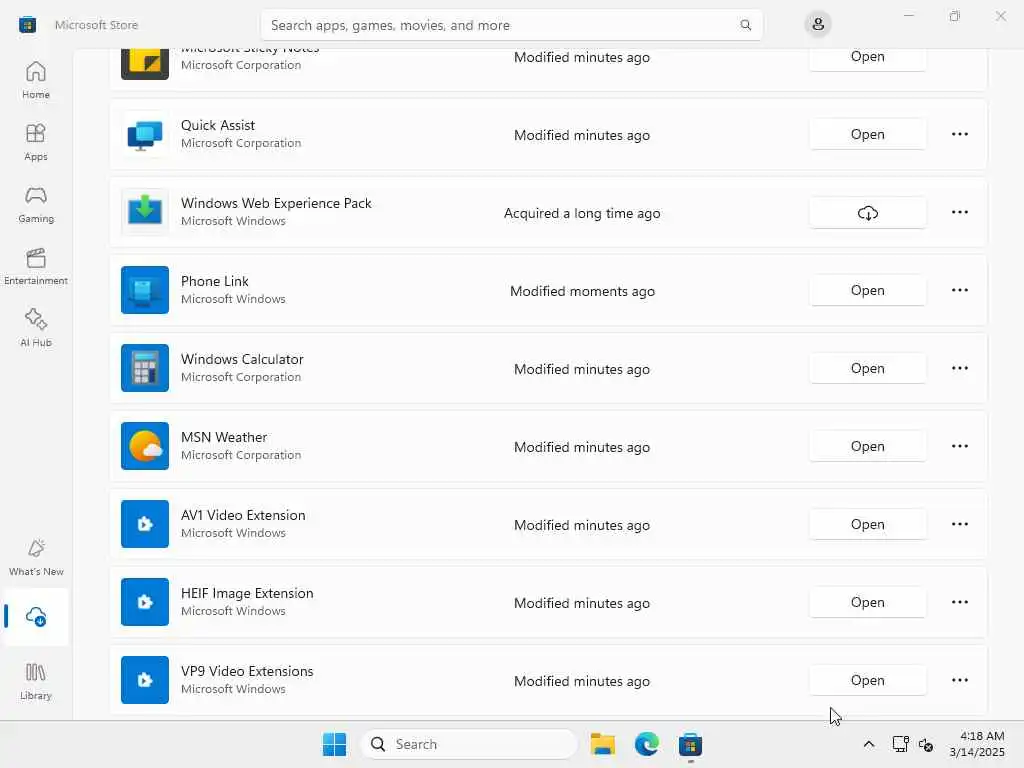Click the muted volume tray icon
The height and width of the screenshot is (768, 1024).
point(925,744)
